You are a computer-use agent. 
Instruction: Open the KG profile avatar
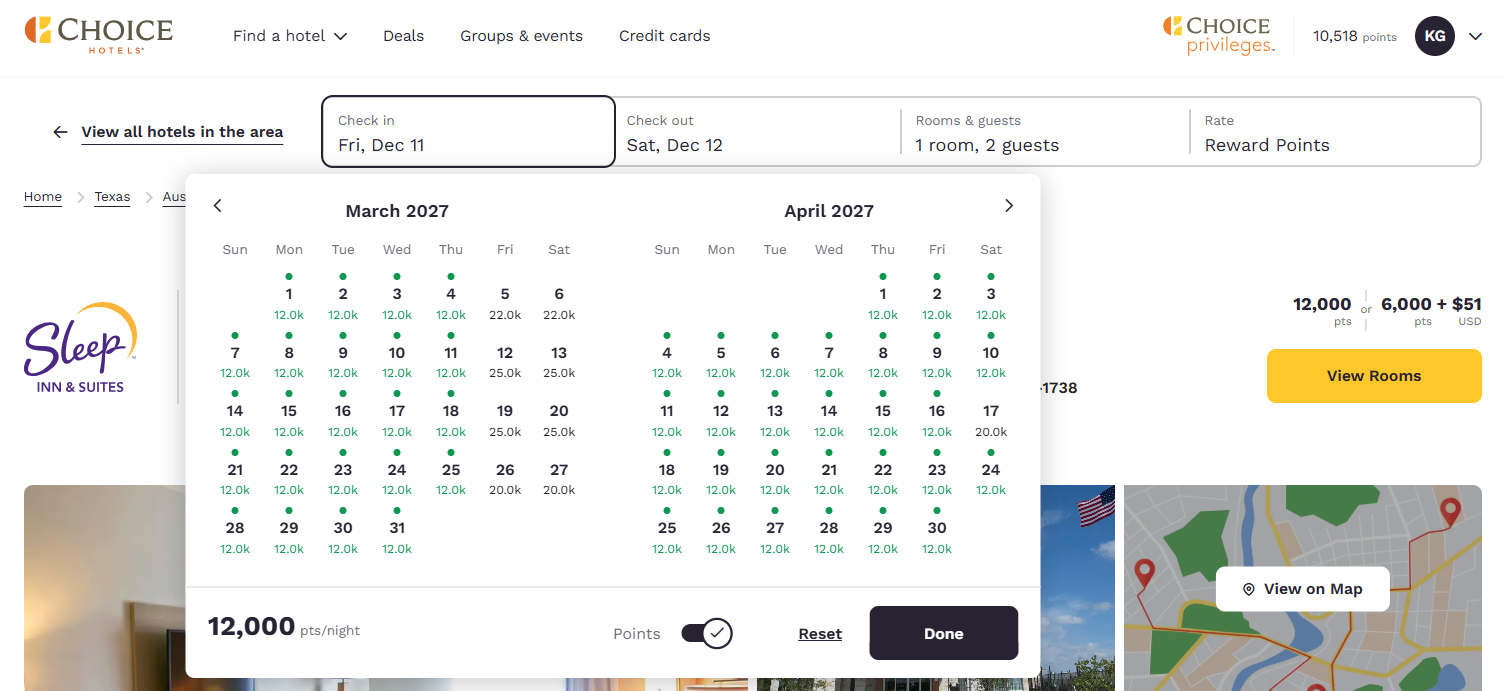(1434, 36)
